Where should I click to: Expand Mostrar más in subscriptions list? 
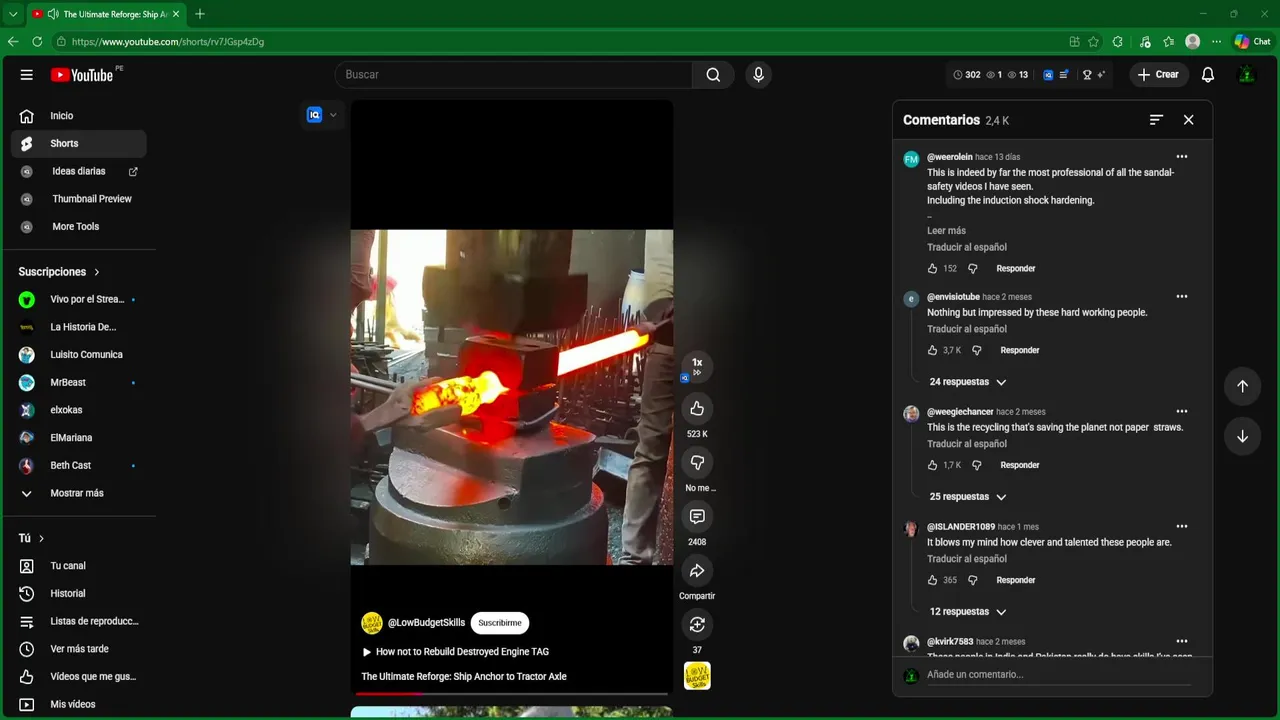[x=78, y=493]
